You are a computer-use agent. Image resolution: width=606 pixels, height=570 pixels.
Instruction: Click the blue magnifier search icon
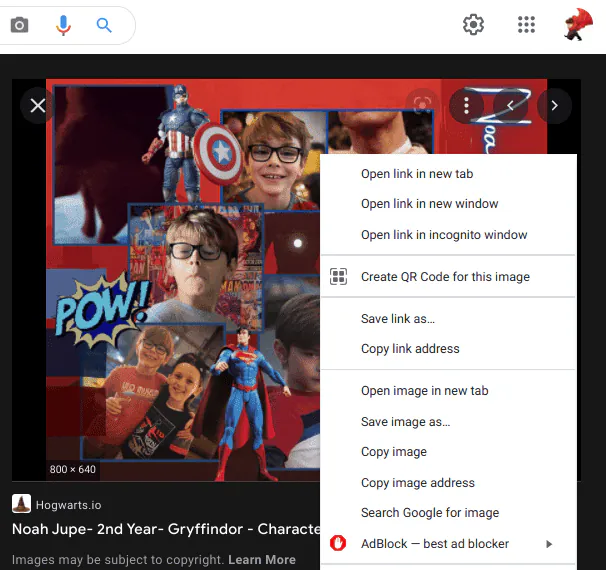coord(104,26)
